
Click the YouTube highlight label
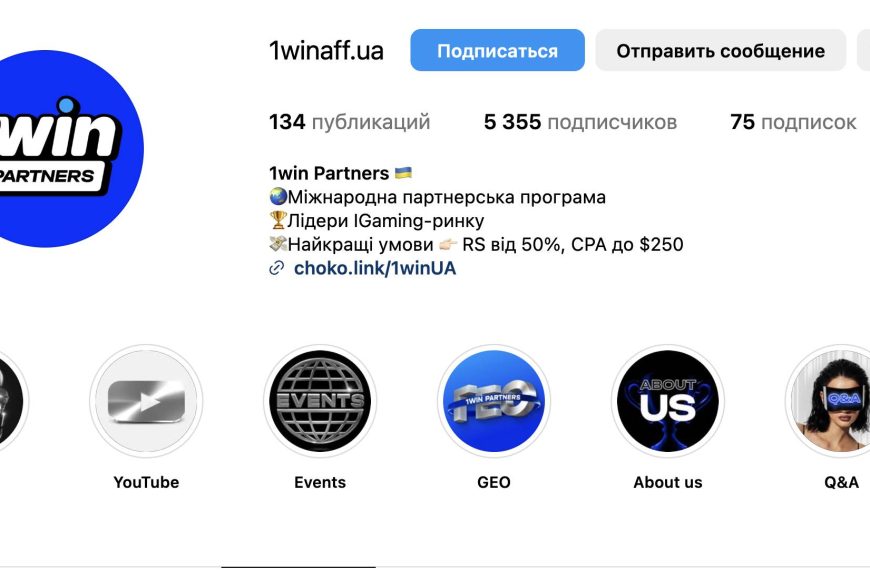[146, 482]
